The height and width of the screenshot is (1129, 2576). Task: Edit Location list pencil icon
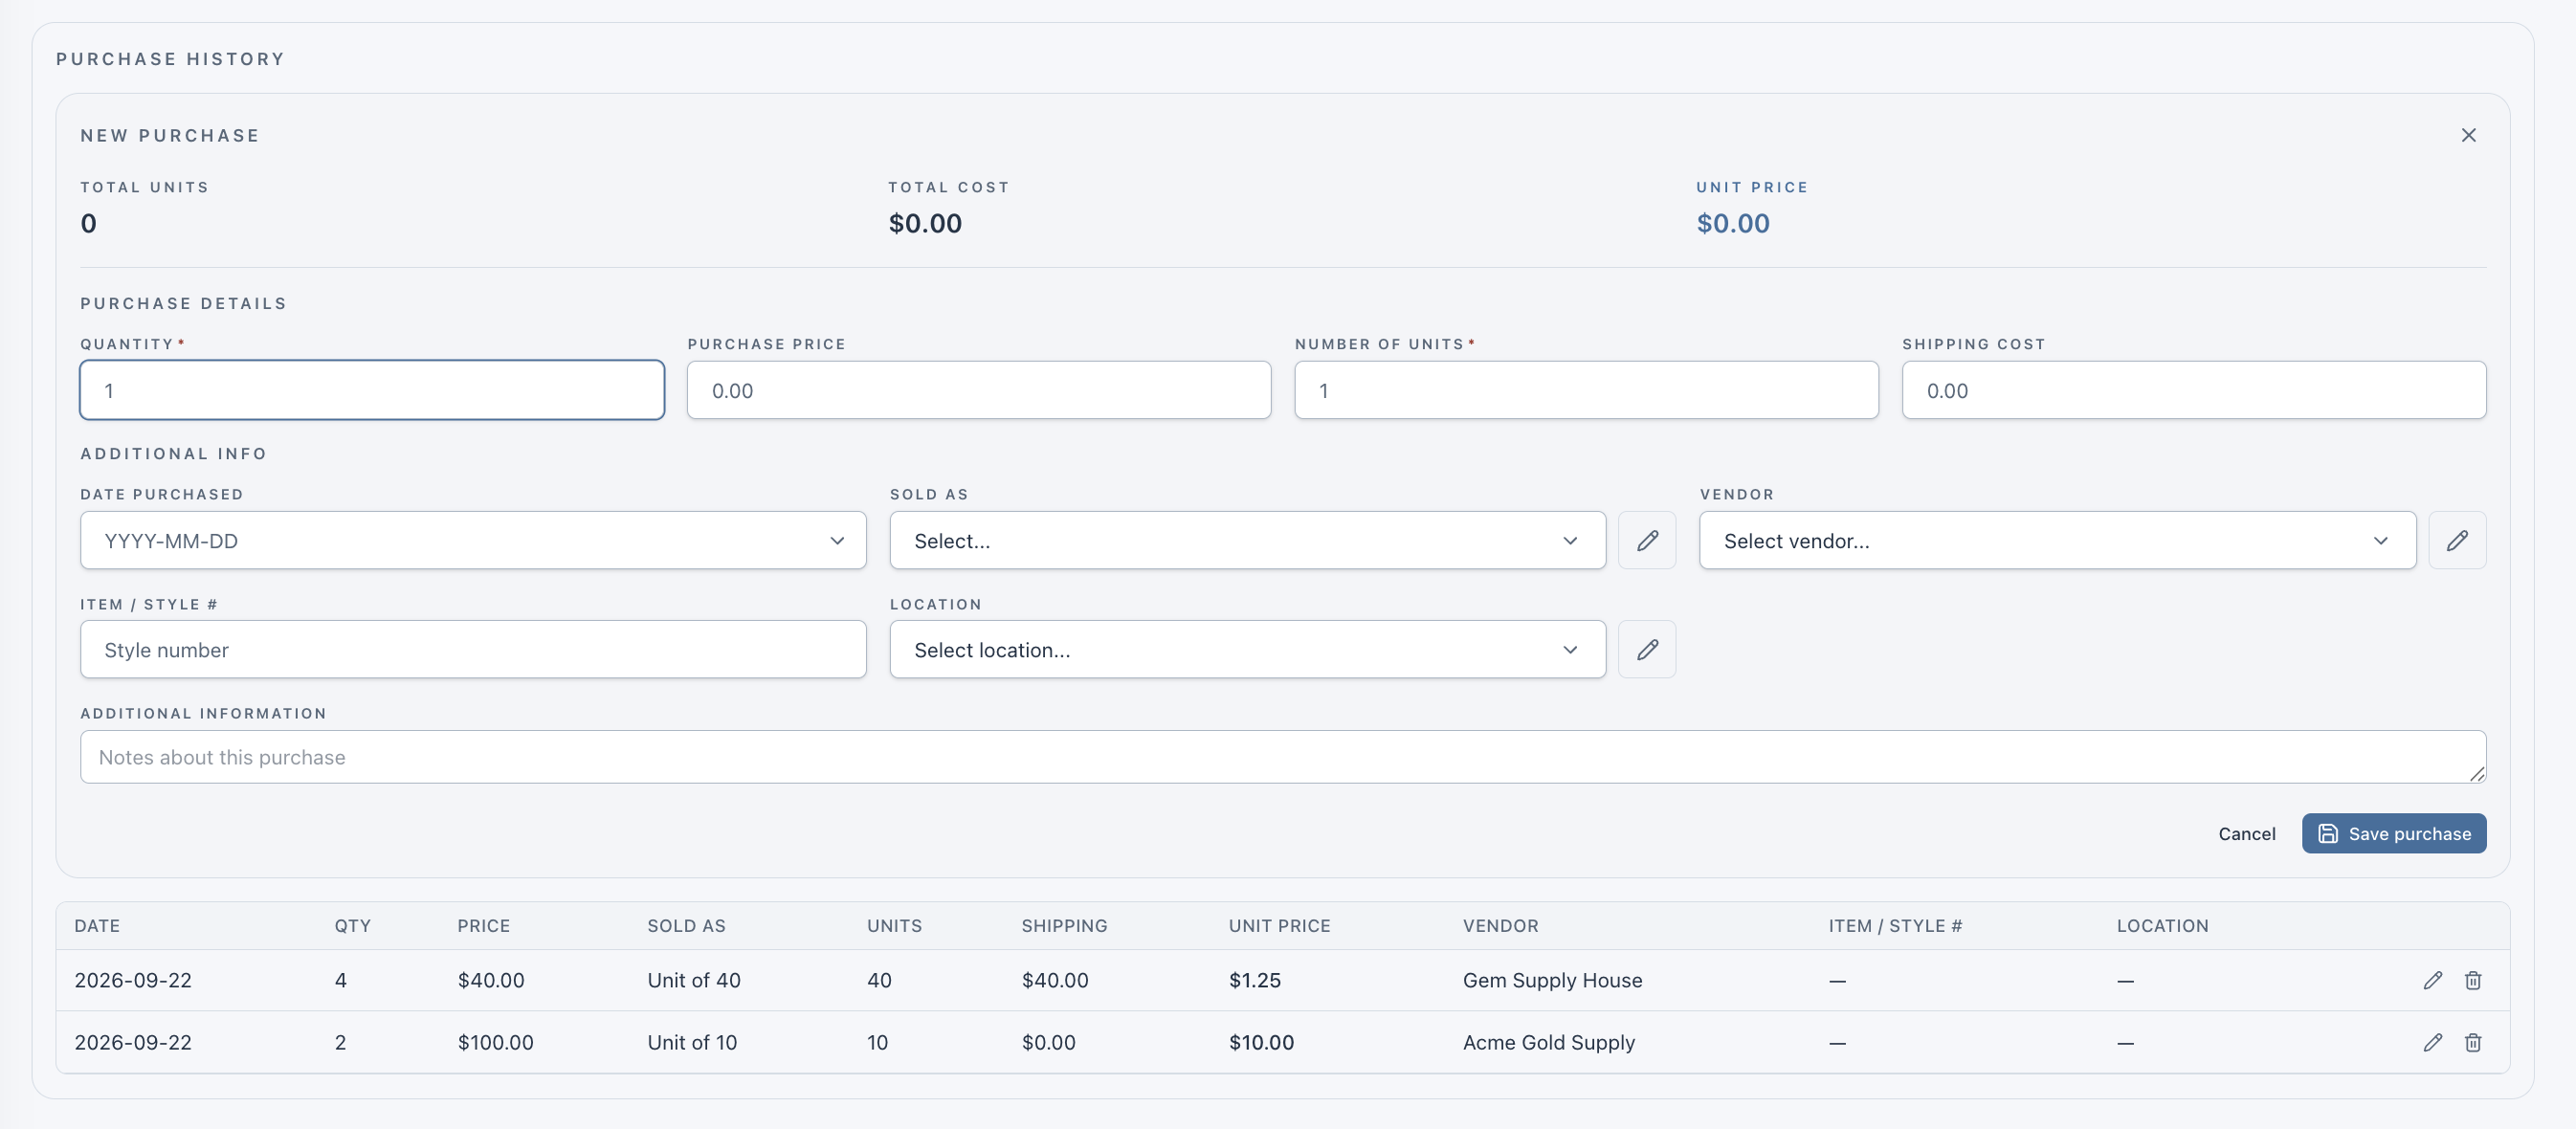[1647, 650]
